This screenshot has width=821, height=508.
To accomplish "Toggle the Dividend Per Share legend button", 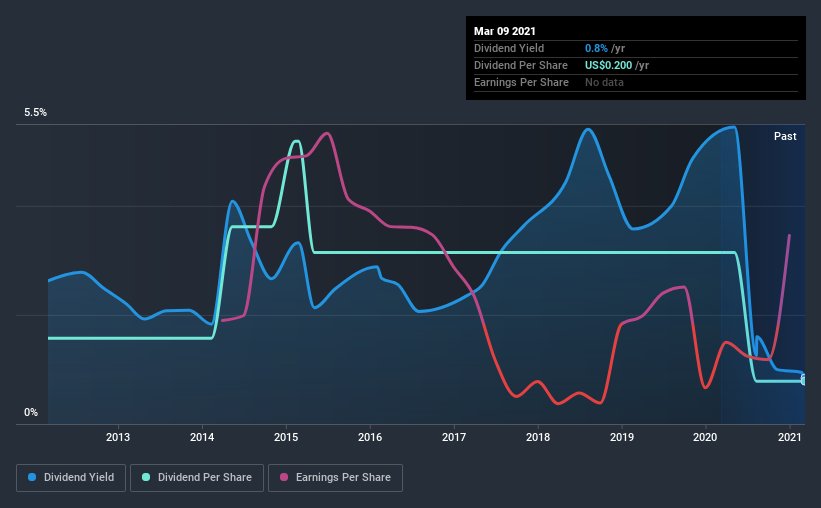I will tap(197, 478).
